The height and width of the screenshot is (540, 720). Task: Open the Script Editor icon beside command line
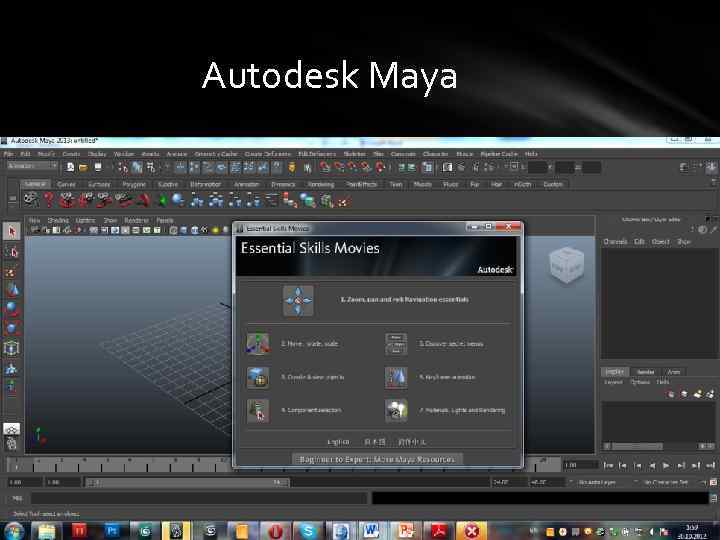pos(714,498)
